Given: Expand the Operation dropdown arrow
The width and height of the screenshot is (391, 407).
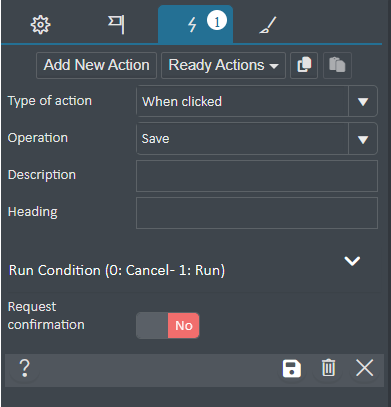Looking at the screenshot, I should 363,139.
